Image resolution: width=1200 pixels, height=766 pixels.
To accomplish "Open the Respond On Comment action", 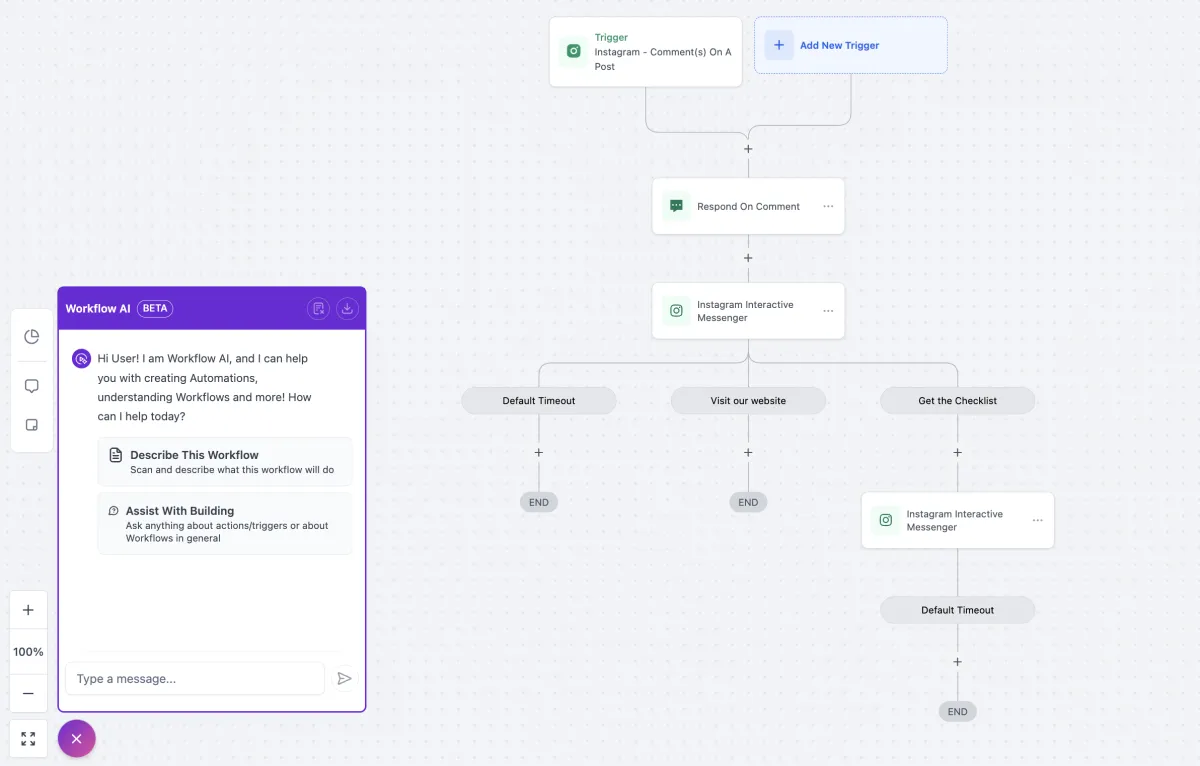I will point(748,206).
